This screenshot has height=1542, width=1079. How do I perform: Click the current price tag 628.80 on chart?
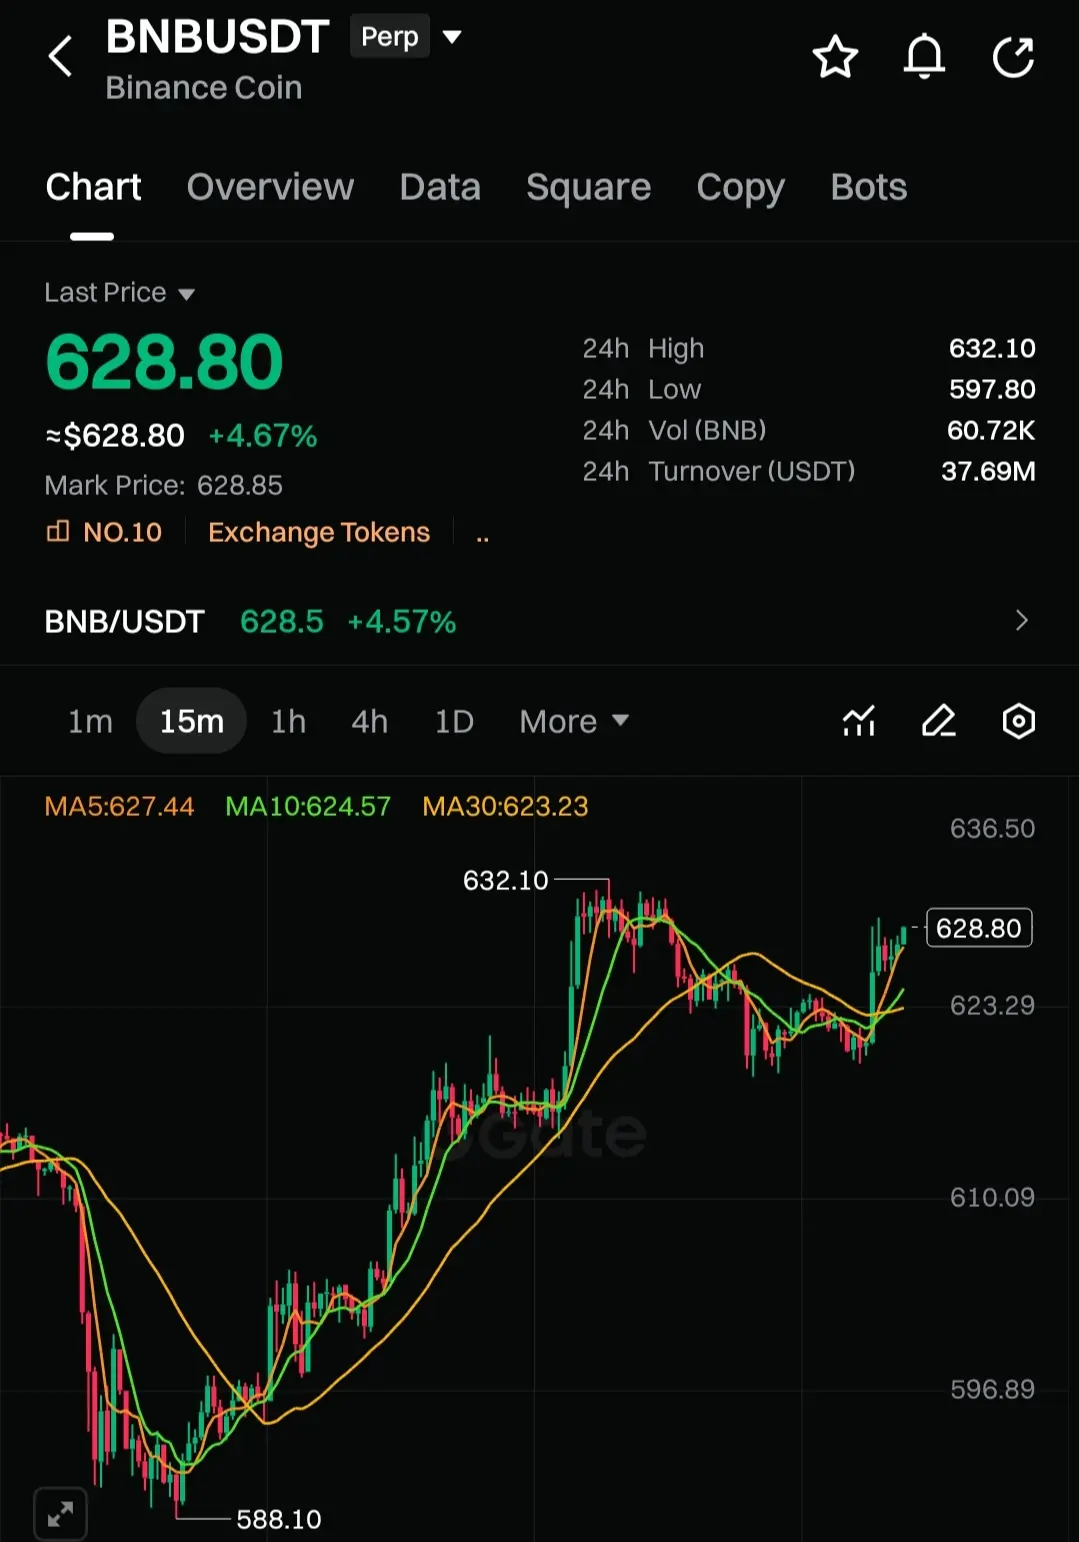coord(979,928)
